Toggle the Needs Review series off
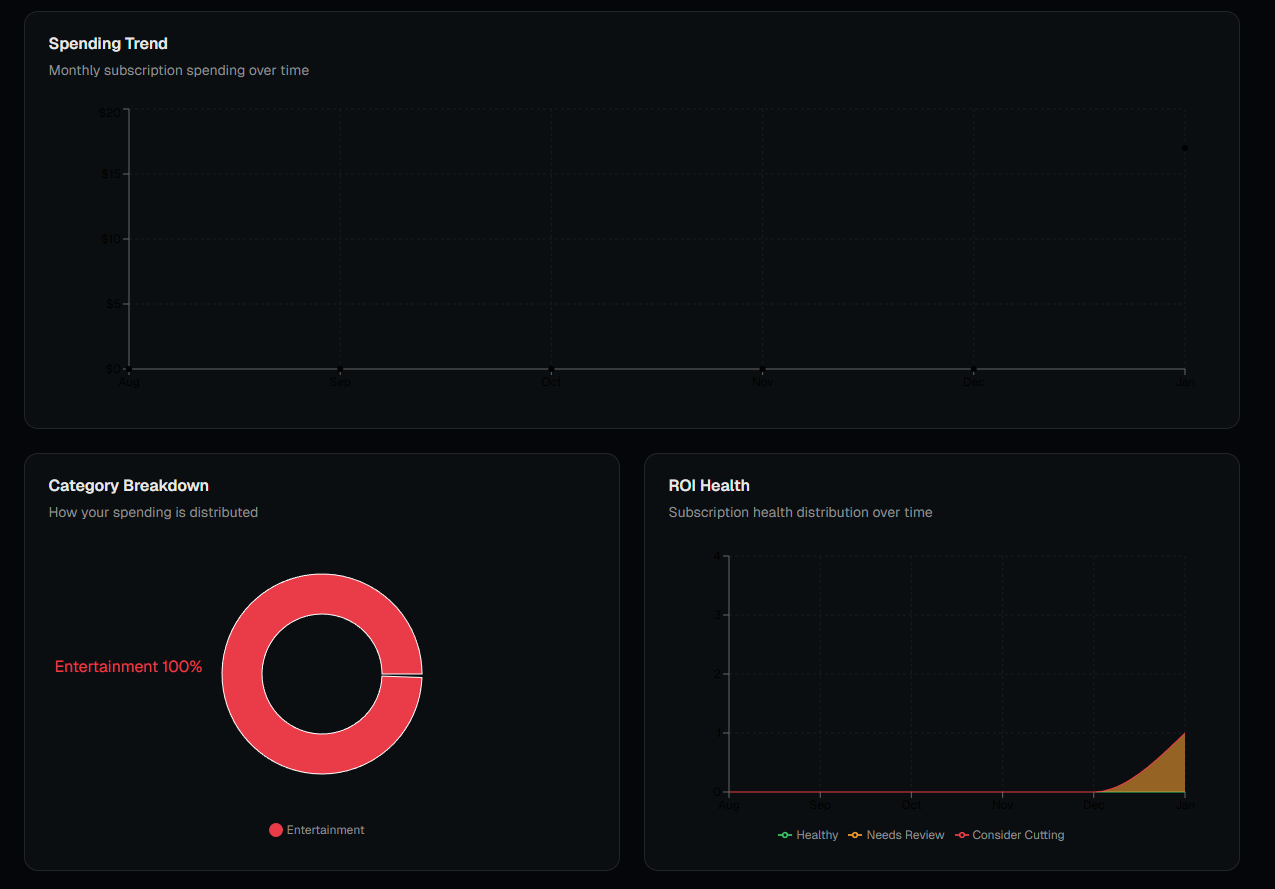This screenshot has height=889, width=1275. pyautogui.click(x=903, y=835)
